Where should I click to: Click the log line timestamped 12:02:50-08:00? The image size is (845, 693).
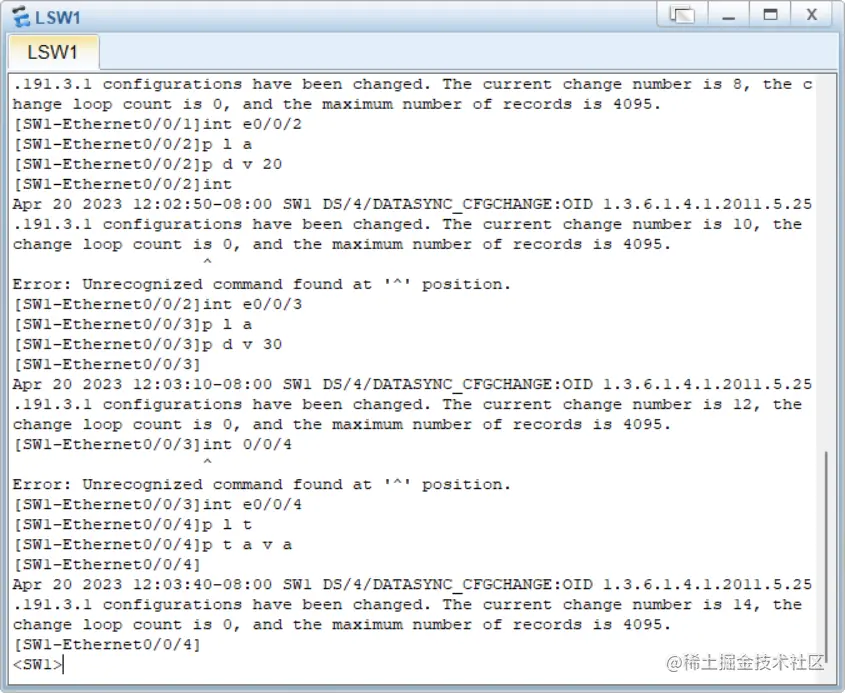pyautogui.click(x=412, y=204)
